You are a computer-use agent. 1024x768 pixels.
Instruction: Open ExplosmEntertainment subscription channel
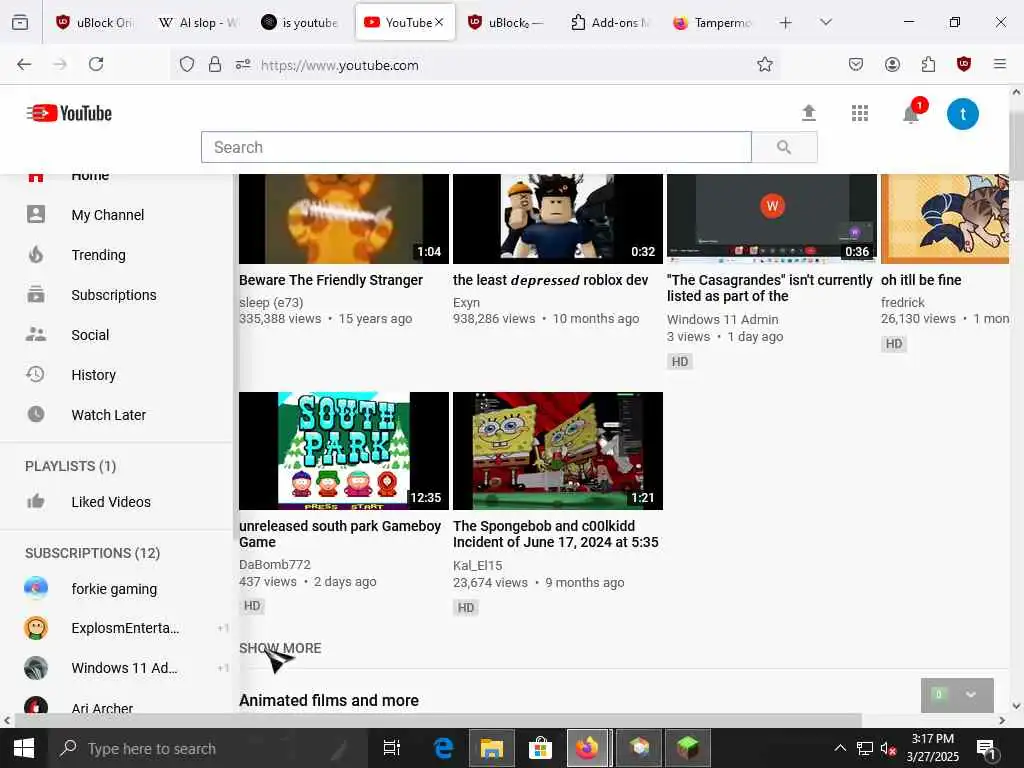[x=125, y=628]
